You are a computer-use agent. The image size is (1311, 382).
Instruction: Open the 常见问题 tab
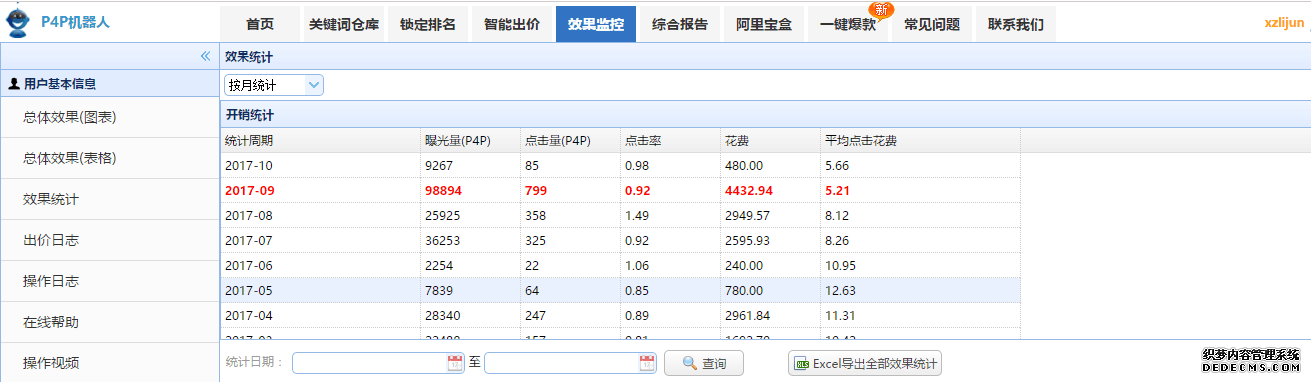932,24
